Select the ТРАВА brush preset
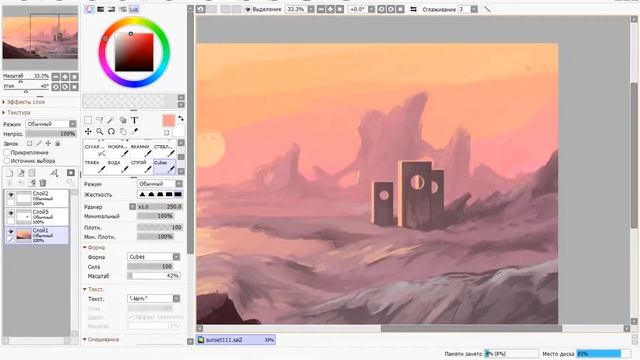Image resolution: width=640 pixels, height=360 pixels. tap(95, 166)
